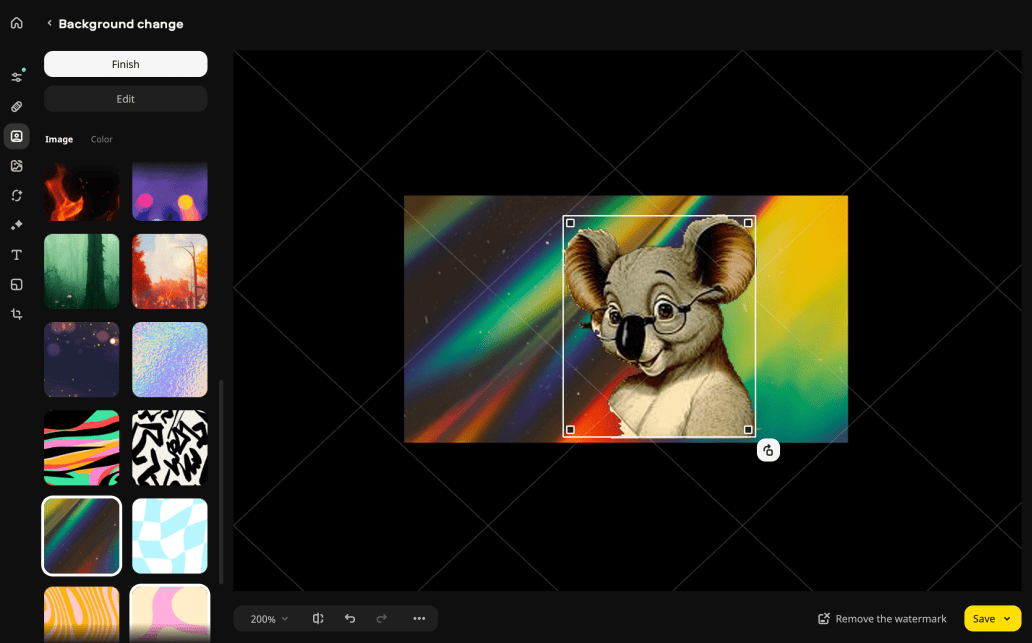
Task: Expand the 200% zoom dropdown
Action: coord(269,619)
